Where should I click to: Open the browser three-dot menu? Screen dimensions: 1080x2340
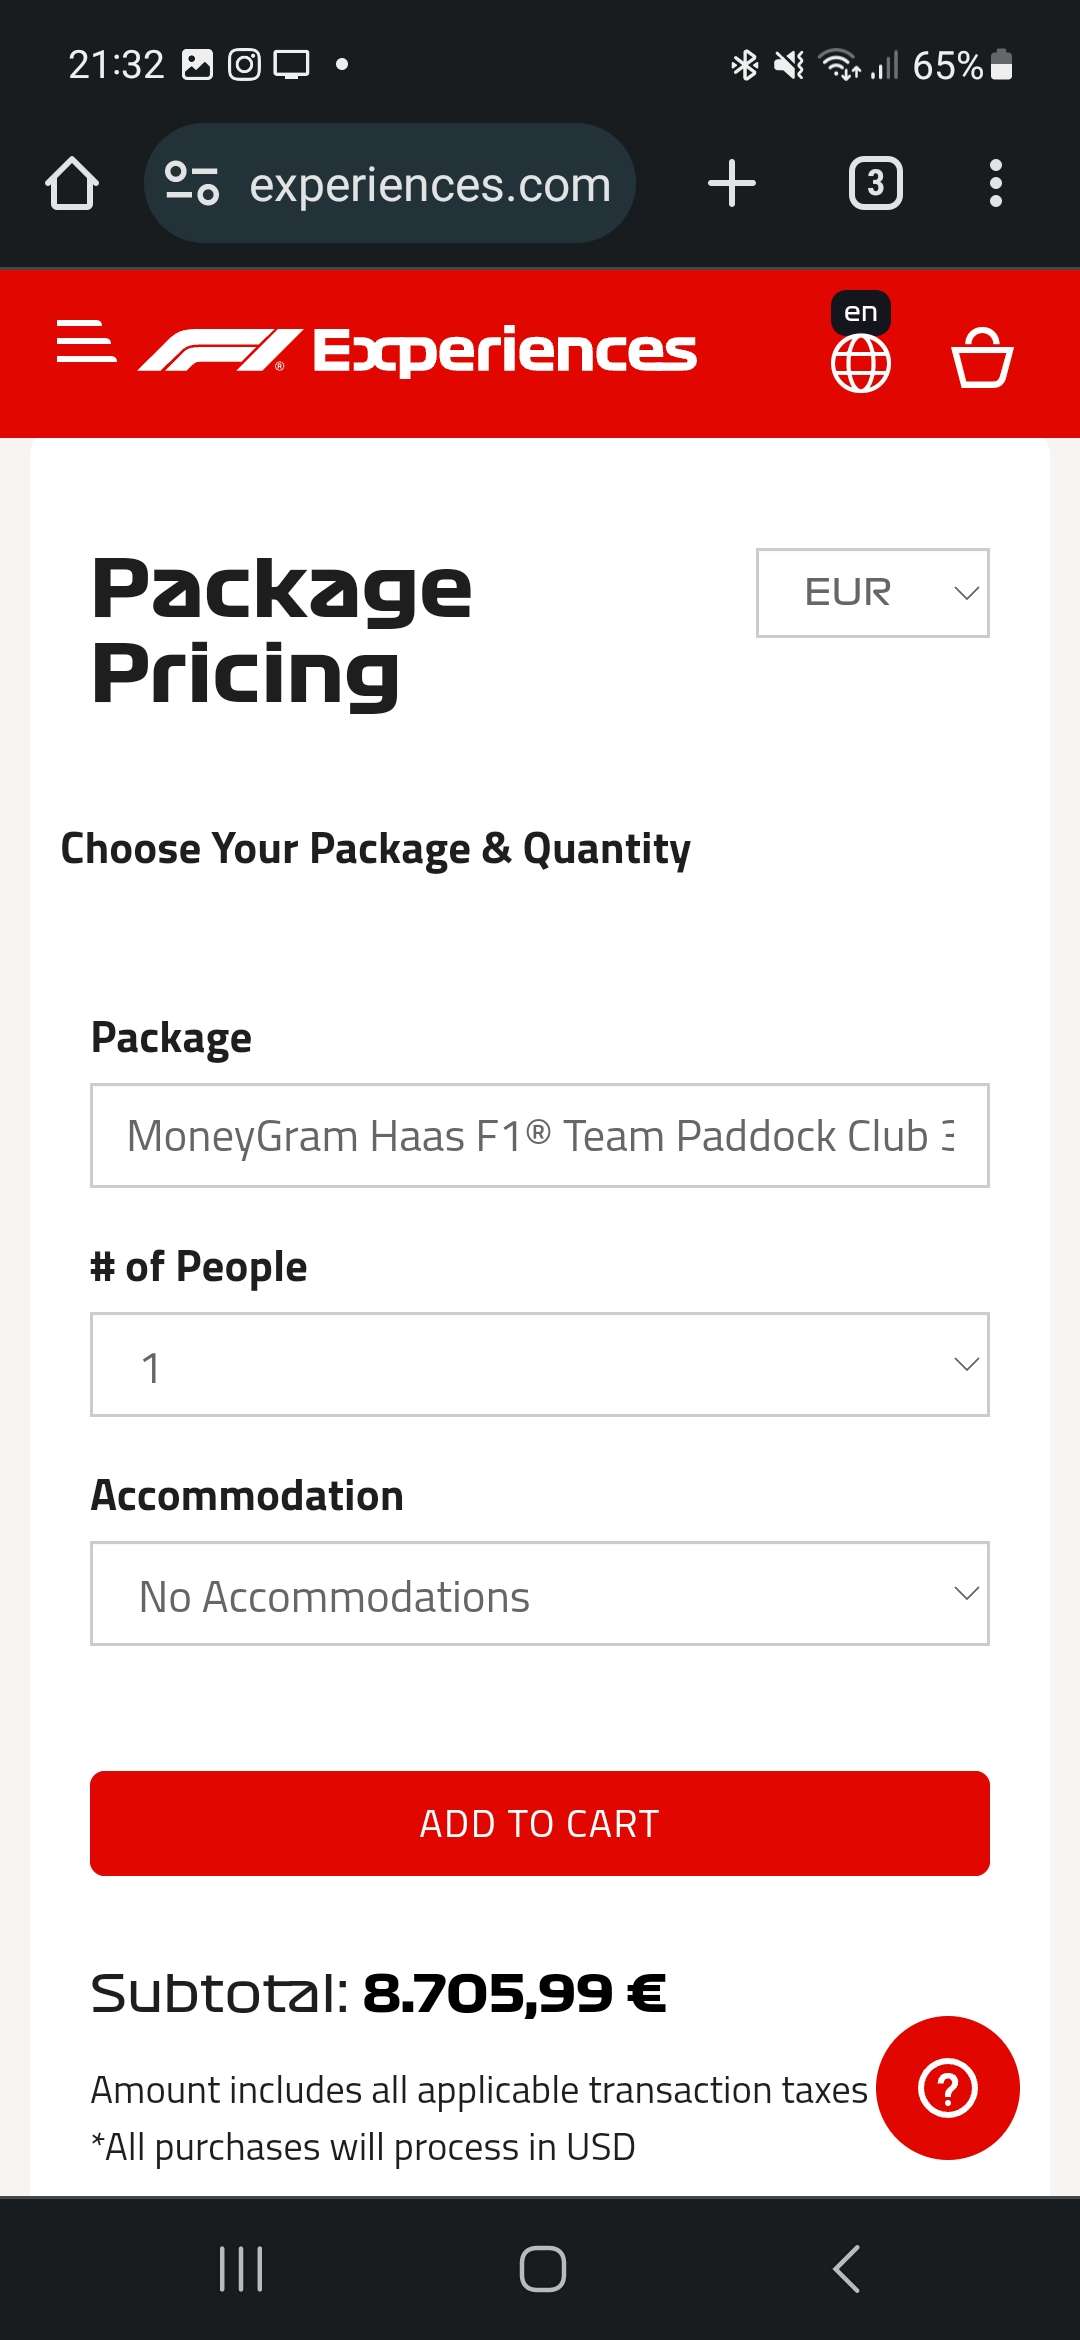click(x=995, y=184)
